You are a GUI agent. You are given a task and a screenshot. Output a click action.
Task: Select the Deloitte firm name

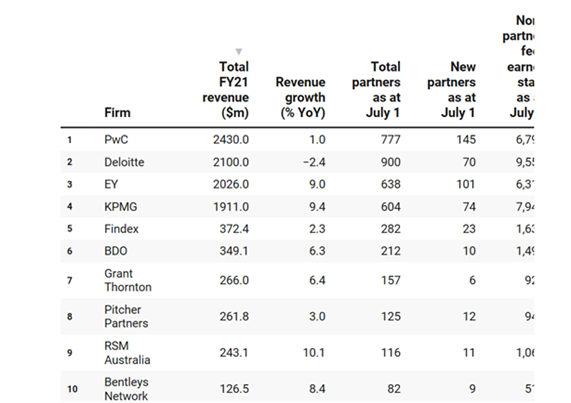pyautogui.click(x=124, y=162)
